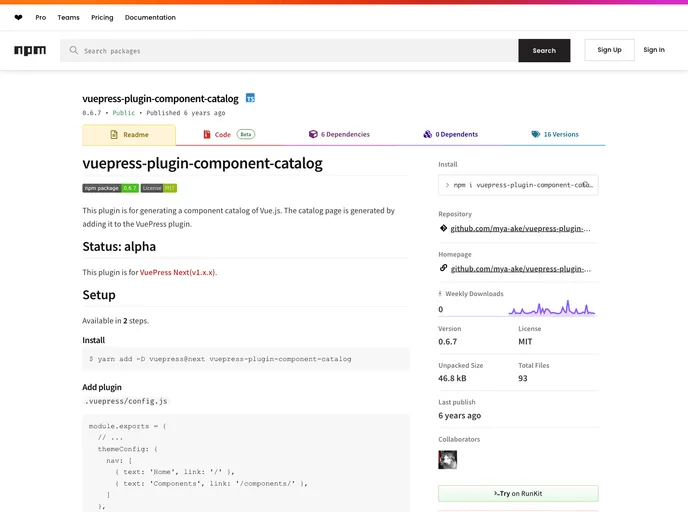Click the Dependencies cube icon
The image size is (688, 512).
(x=313, y=134)
